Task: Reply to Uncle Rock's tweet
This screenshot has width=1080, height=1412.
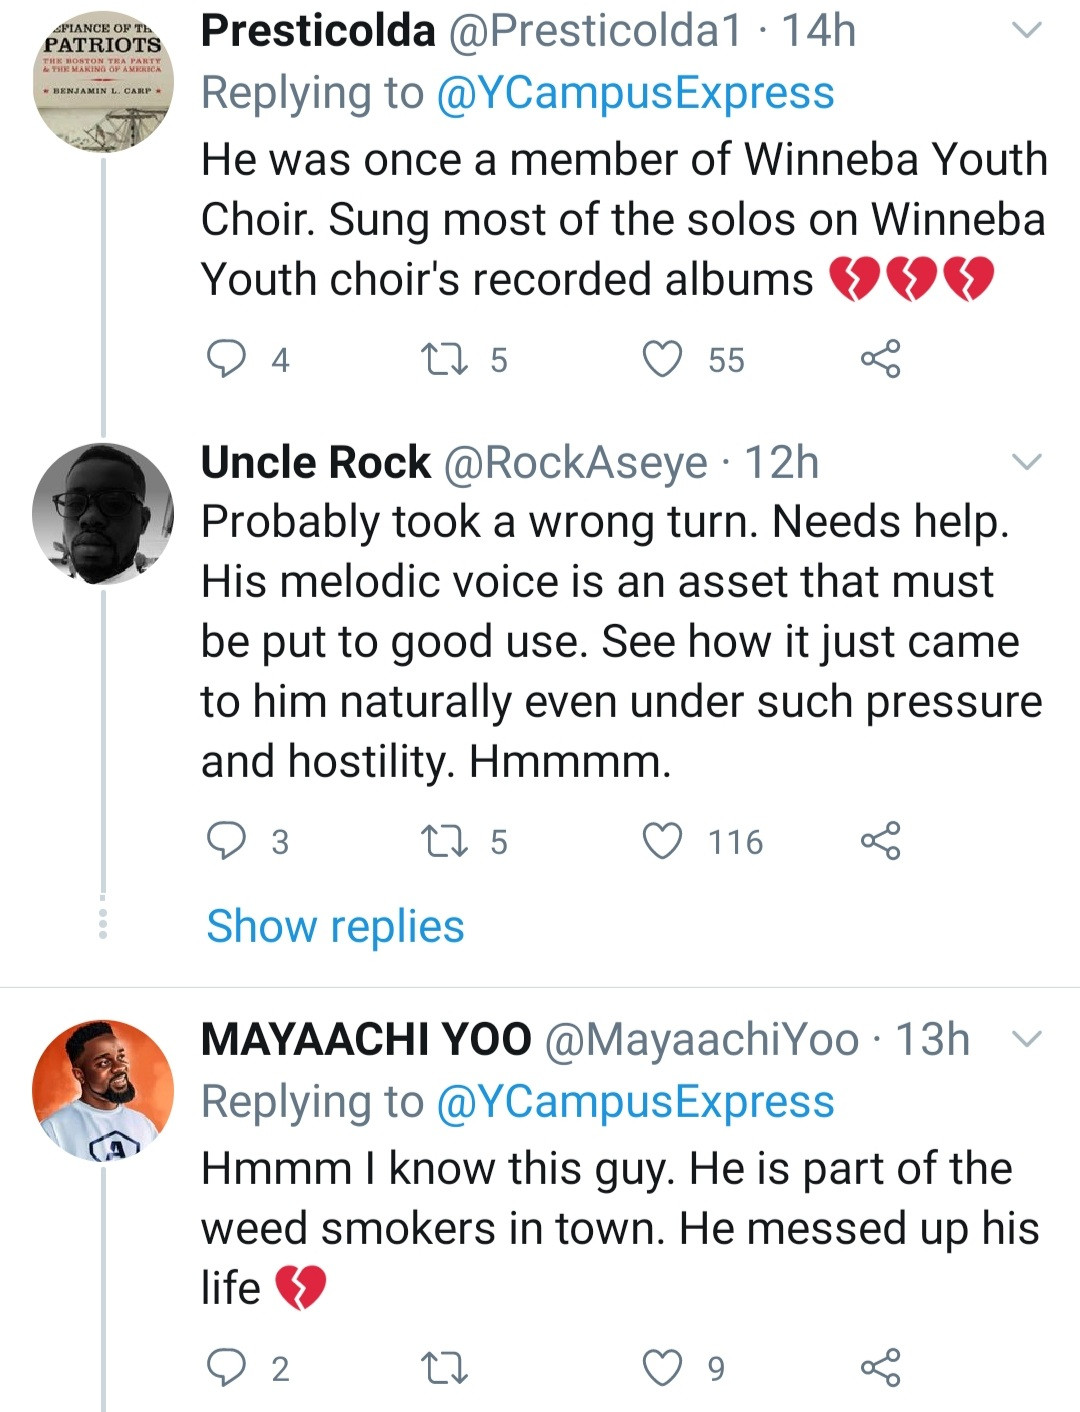Action: pyautogui.click(x=226, y=840)
